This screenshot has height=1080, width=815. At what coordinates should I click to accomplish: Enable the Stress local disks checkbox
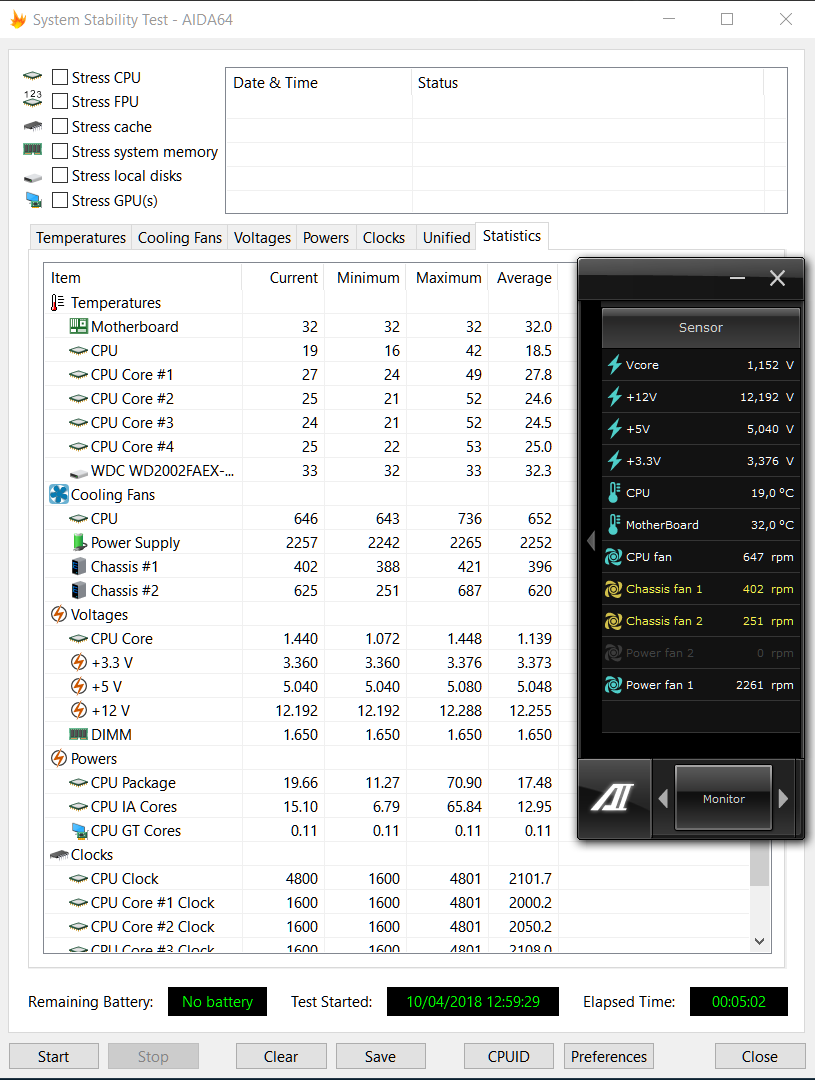[60, 175]
